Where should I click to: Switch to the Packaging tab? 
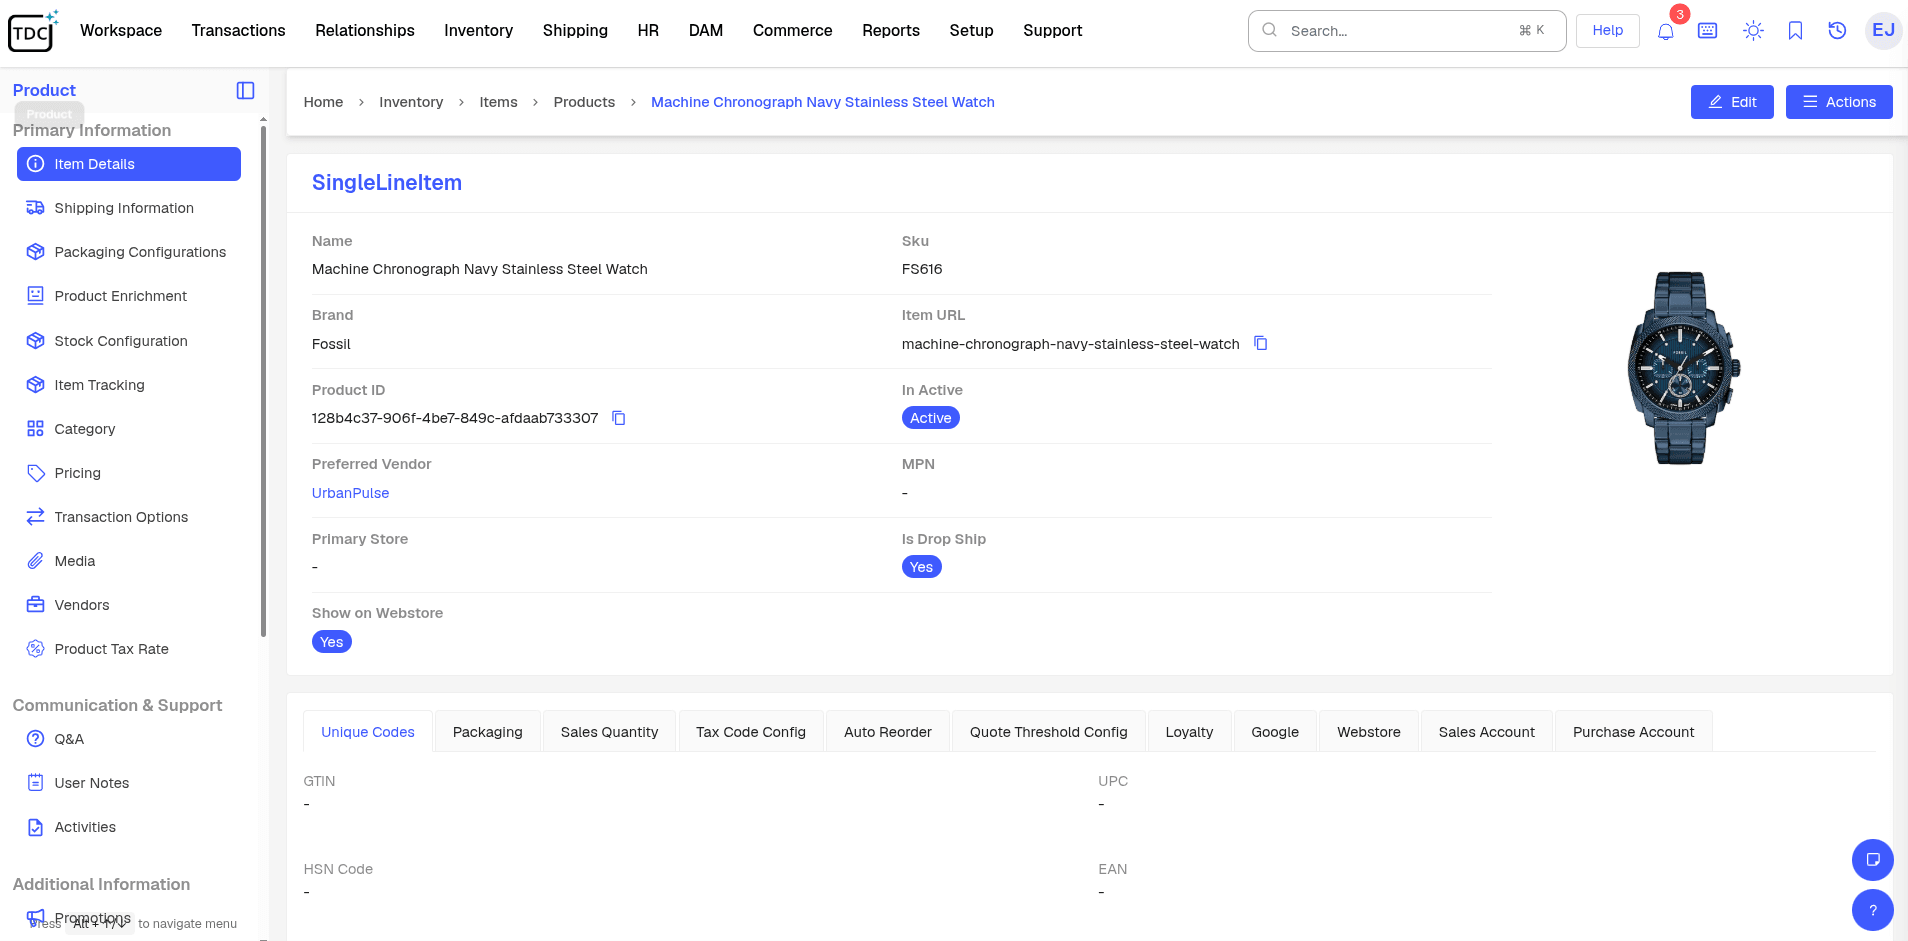487,732
